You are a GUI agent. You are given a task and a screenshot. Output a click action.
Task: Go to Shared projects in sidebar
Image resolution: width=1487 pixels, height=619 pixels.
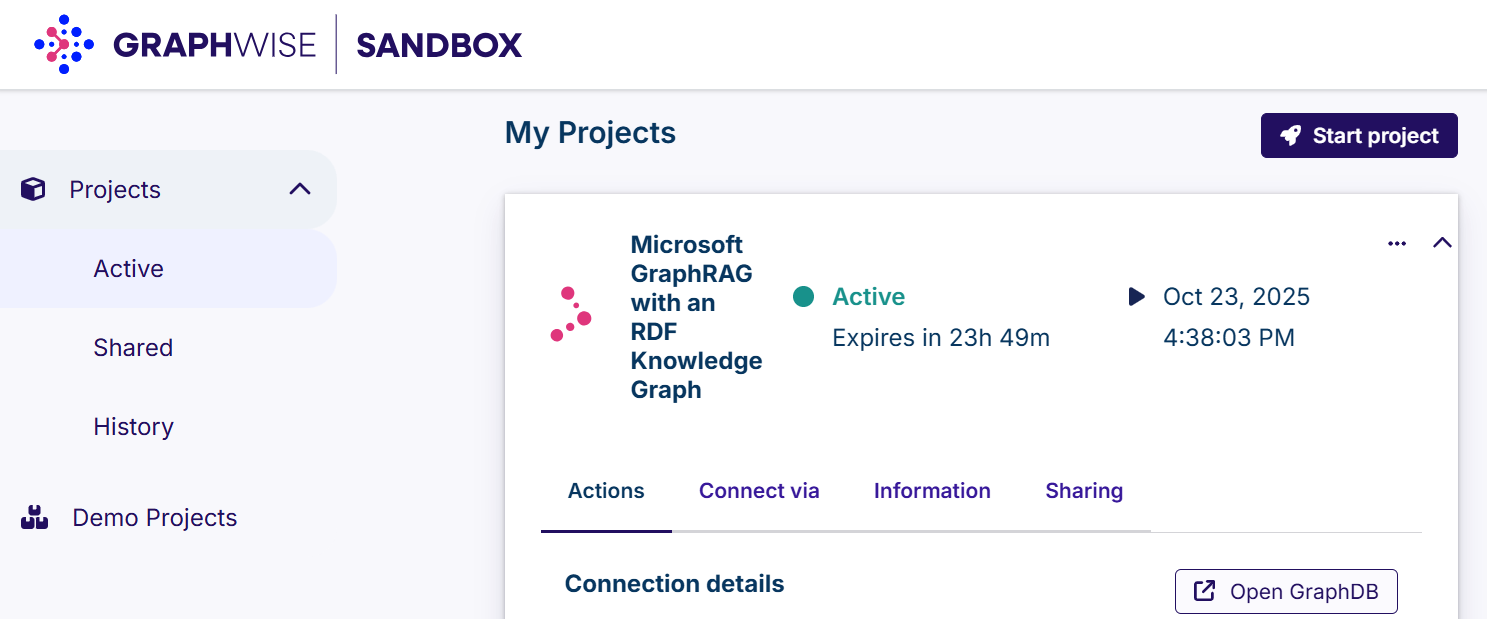[x=133, y=348]
